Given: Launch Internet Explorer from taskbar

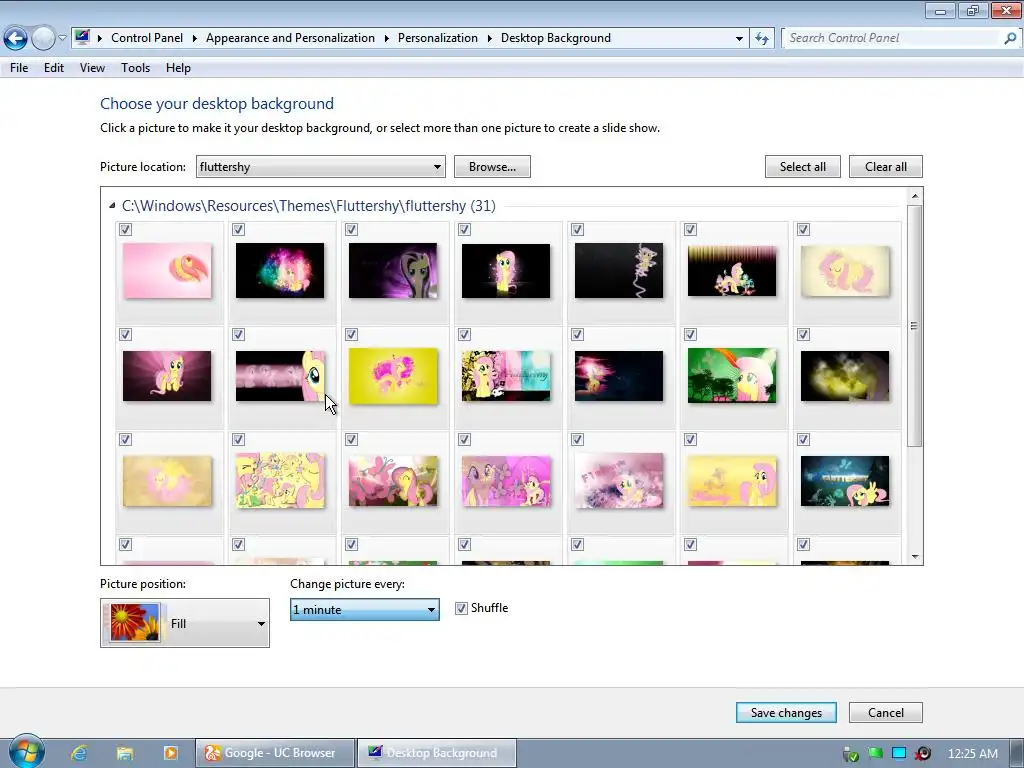Looking at the screenshot, I should point(80,753).
